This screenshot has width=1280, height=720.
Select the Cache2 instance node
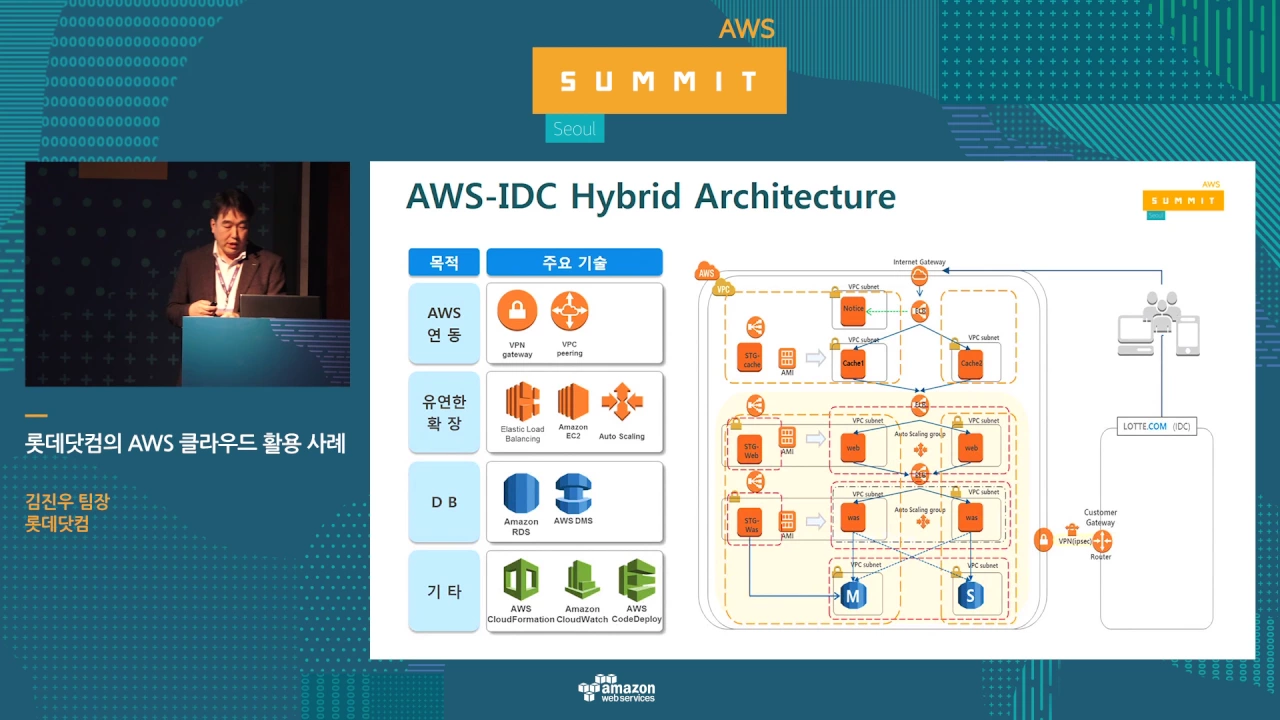[971, 364]
